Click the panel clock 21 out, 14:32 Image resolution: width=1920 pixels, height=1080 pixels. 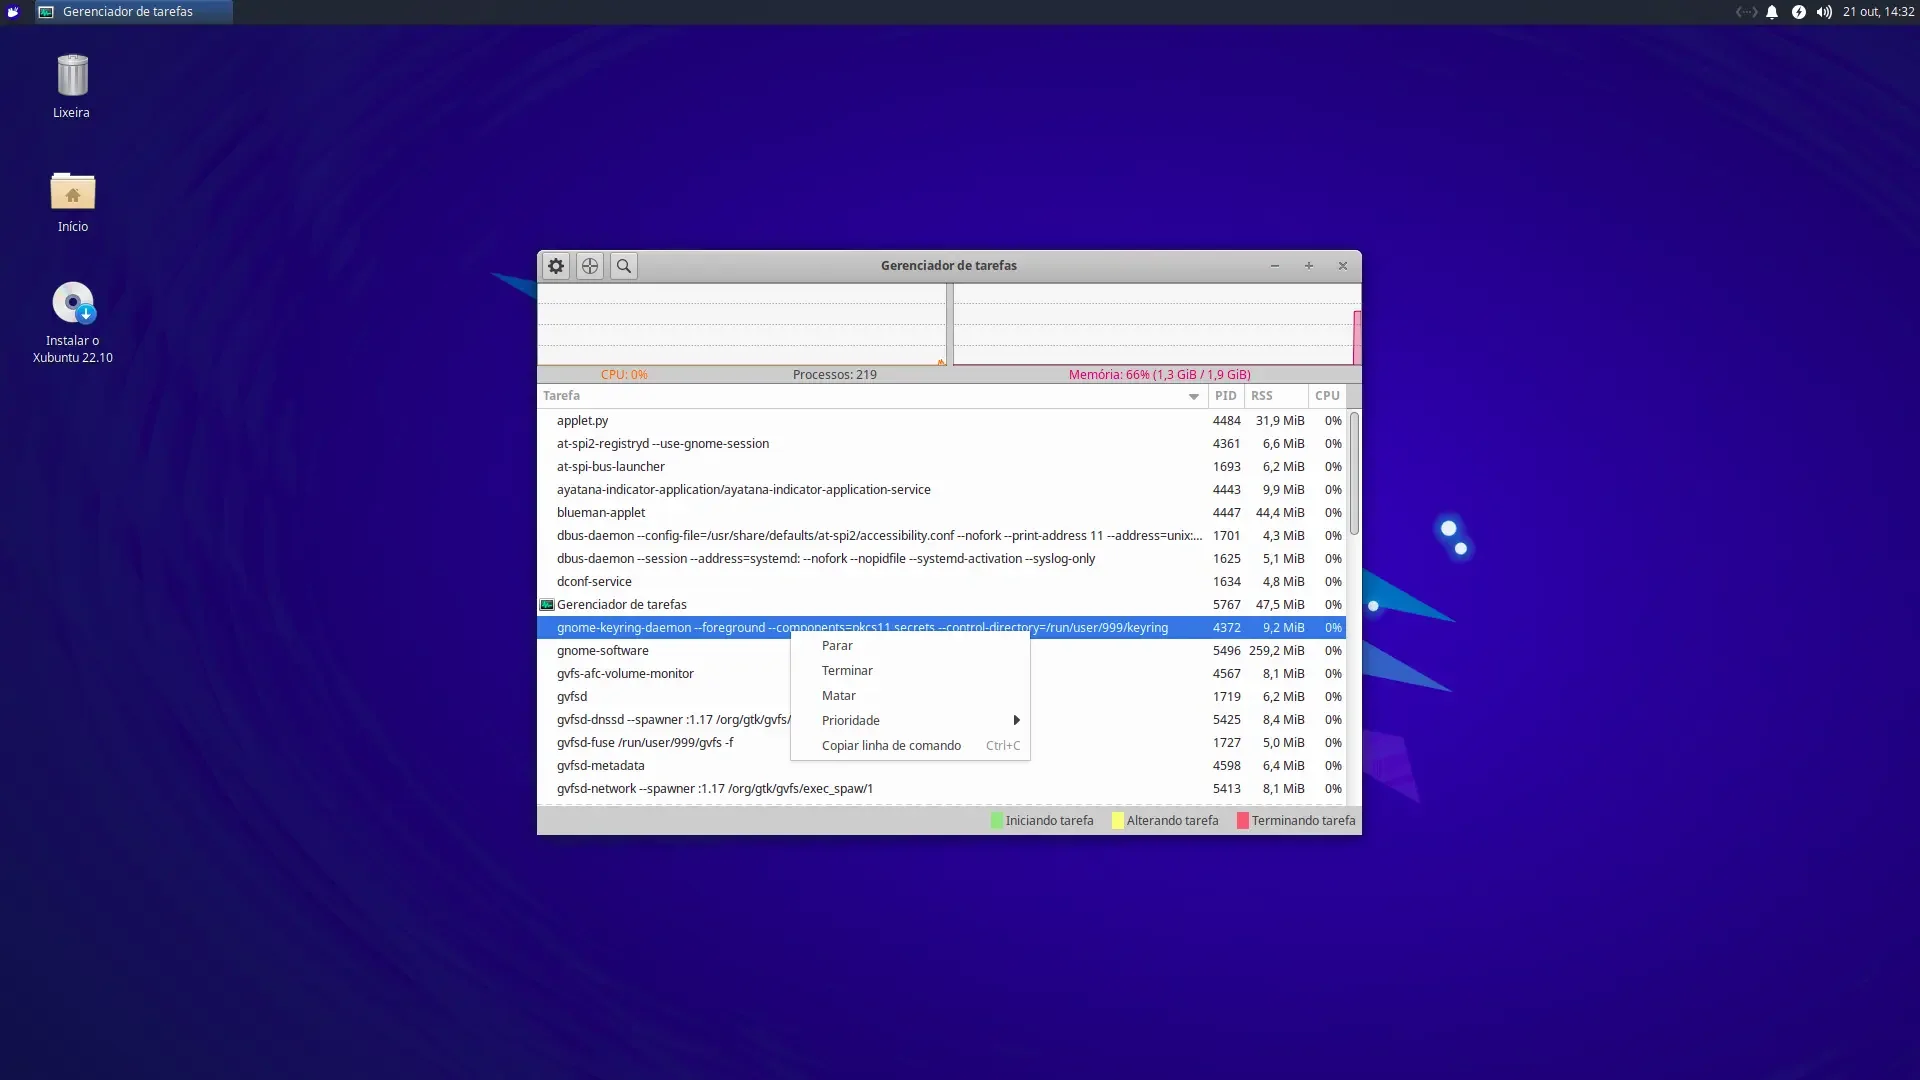pyautogui.click(x=1878, y=12)
